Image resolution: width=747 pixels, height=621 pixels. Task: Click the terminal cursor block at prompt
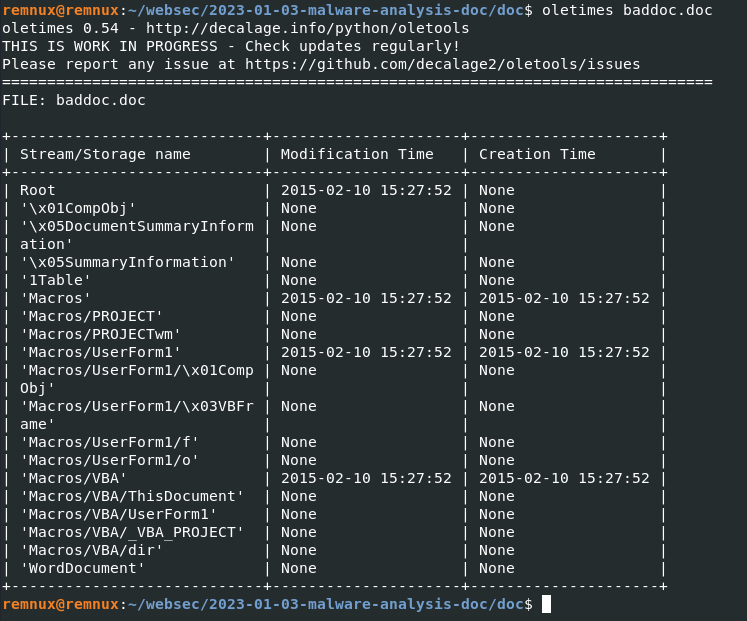(546, 604)
